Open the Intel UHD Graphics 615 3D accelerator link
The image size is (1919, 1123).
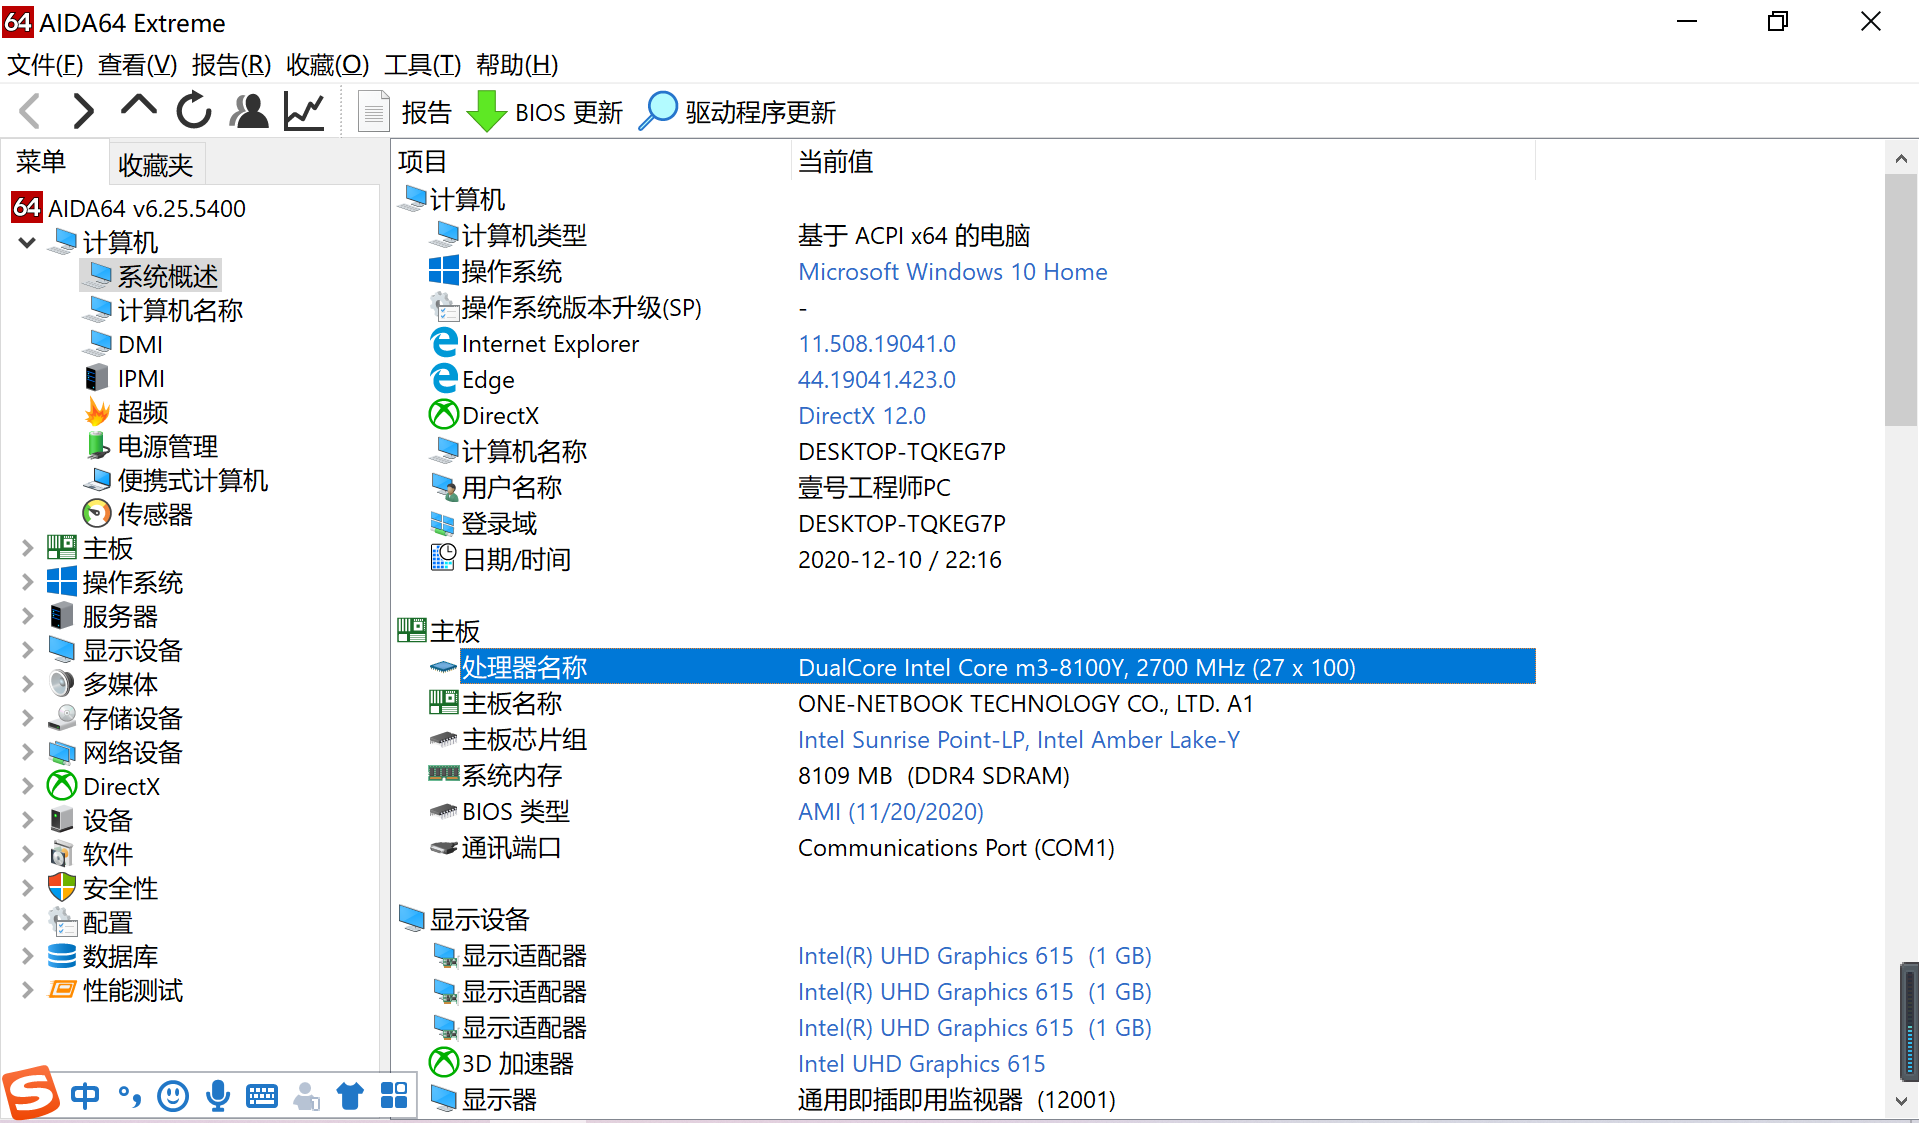[921, 1064]
